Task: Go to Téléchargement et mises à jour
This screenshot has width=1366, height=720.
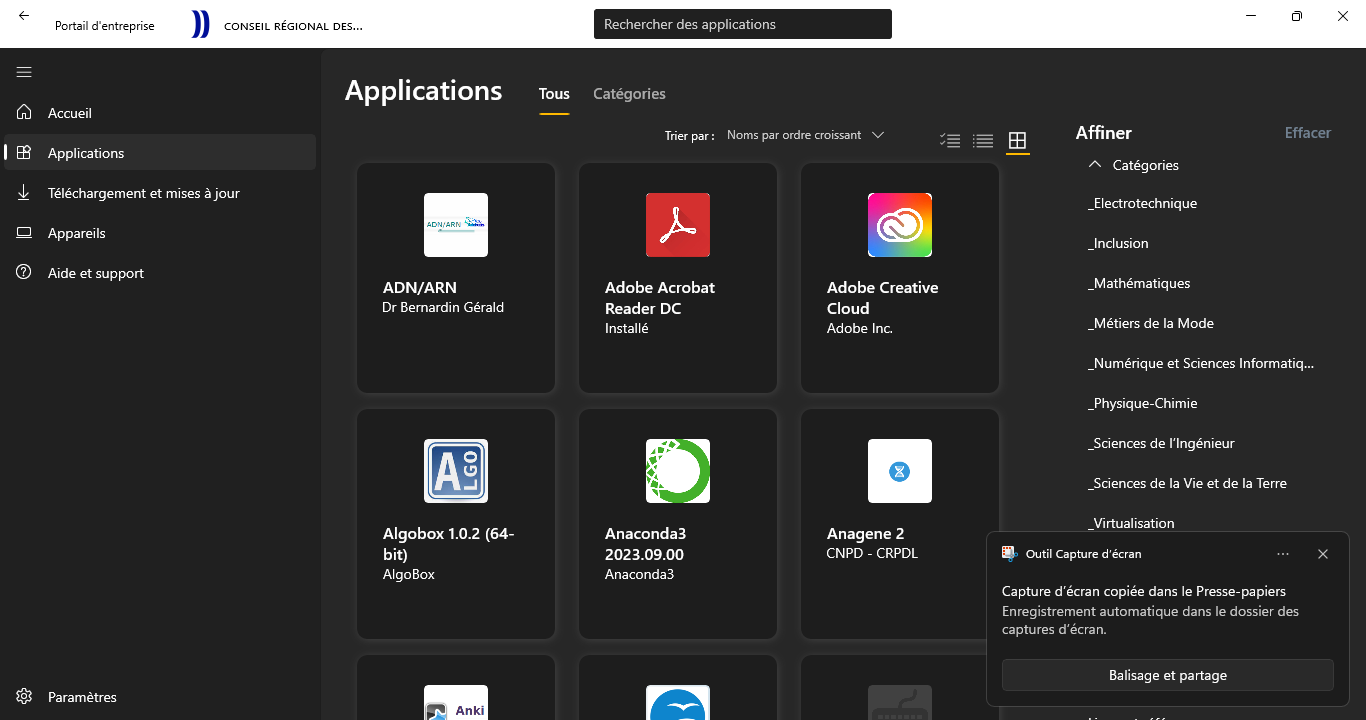Action: [x=143, y=193]
